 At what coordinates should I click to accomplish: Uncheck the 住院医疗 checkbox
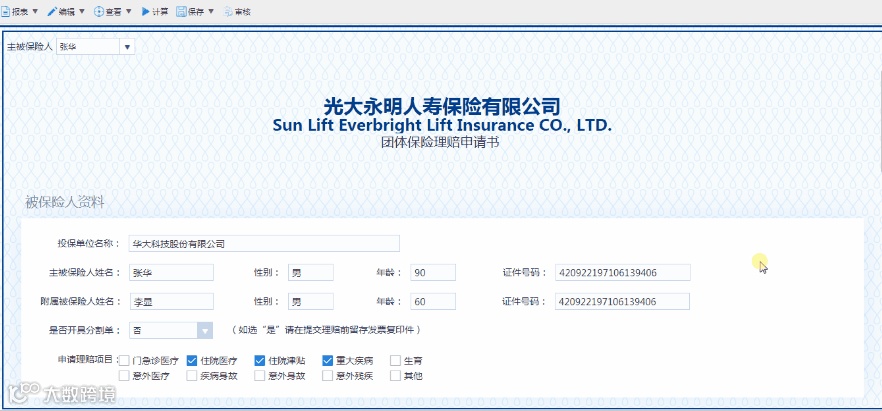(x=192, y=360)
